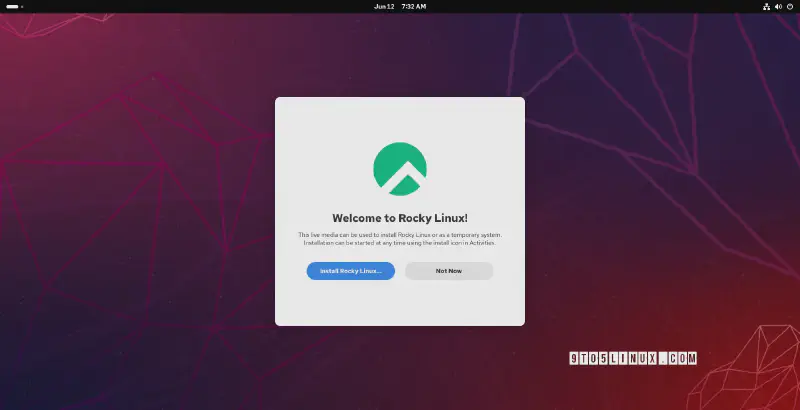This screenshot has height=410, width=800.
Task: Click blank area inside welcome dialog above logo
Action: click(400, 118)
